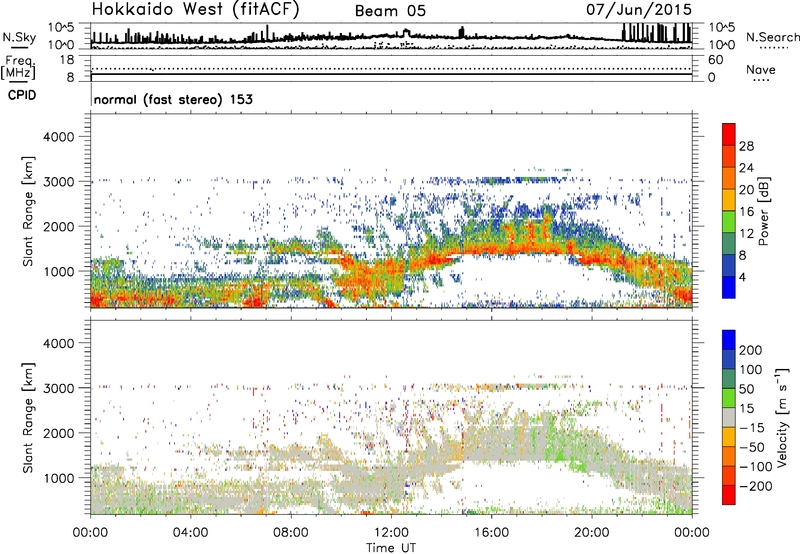This screenshot has width=800, height=554.
Task: Click the '-200' velocity colorbar tick value
Action: coord(756,486)
